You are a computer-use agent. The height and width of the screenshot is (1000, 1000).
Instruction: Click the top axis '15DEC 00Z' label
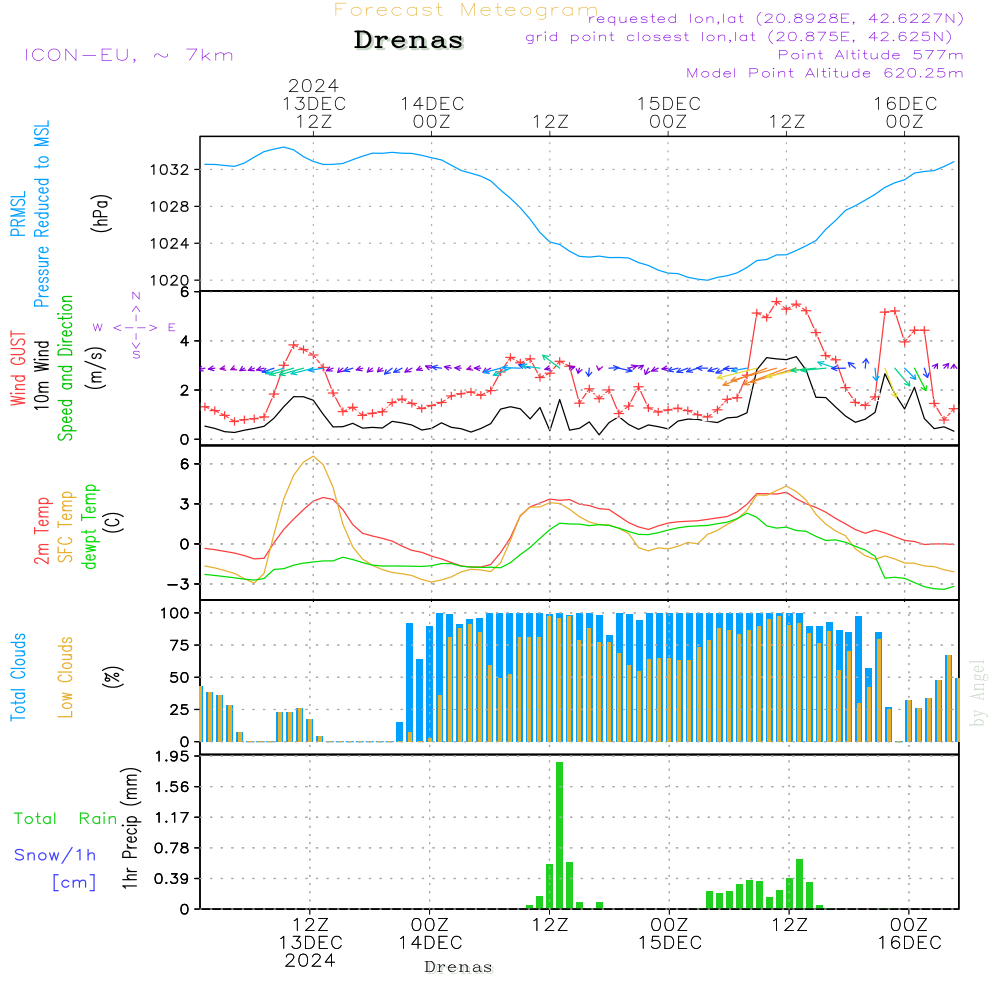(x=668, y=112)
